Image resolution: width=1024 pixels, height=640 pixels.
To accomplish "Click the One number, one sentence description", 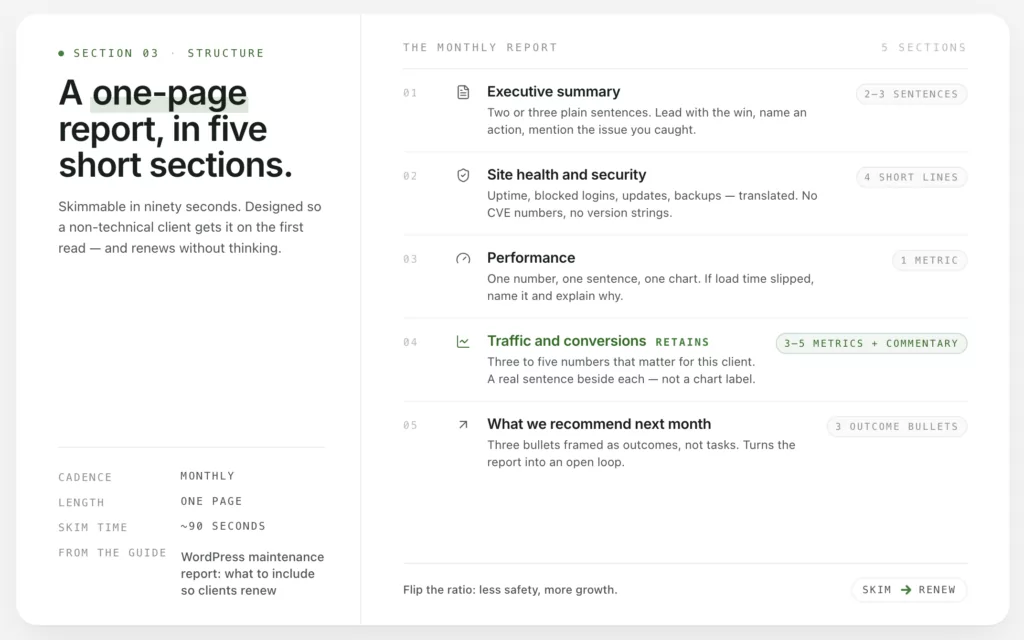I will (x=650, y=287).
